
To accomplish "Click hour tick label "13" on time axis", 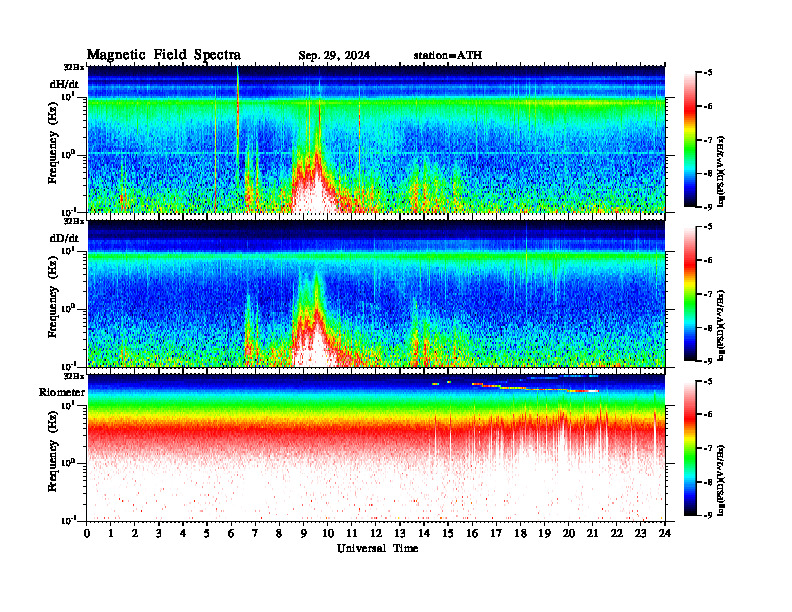I will tap(400, 533).
